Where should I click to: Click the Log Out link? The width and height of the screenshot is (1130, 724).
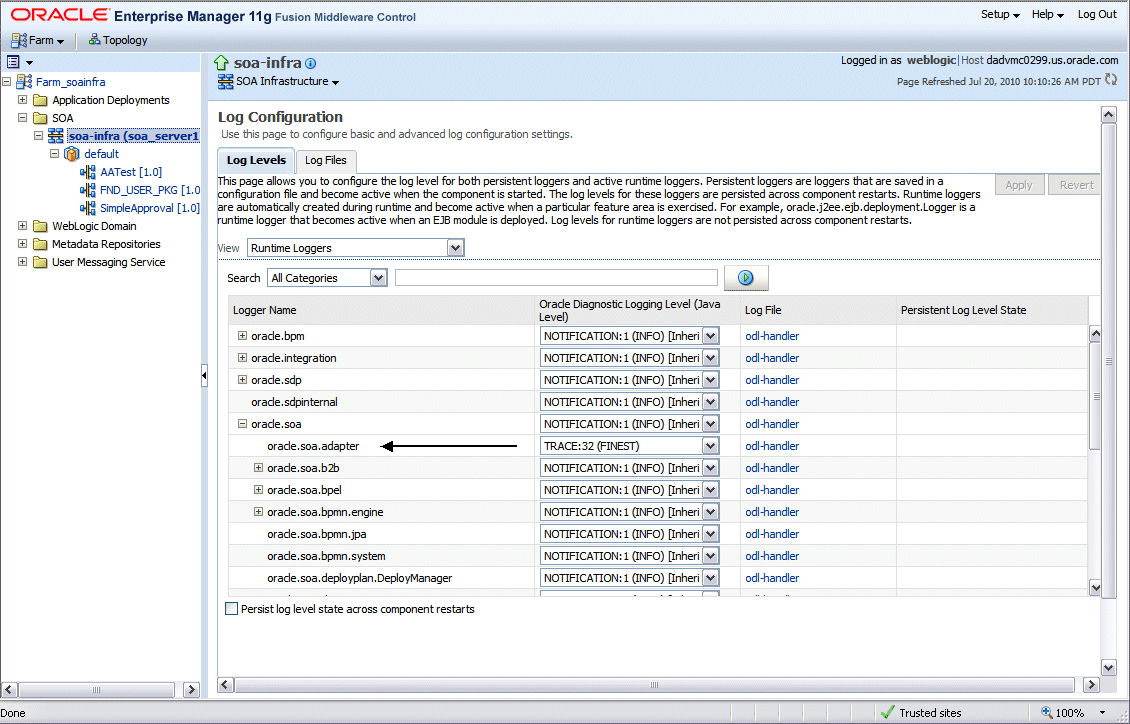(1097, 14)
